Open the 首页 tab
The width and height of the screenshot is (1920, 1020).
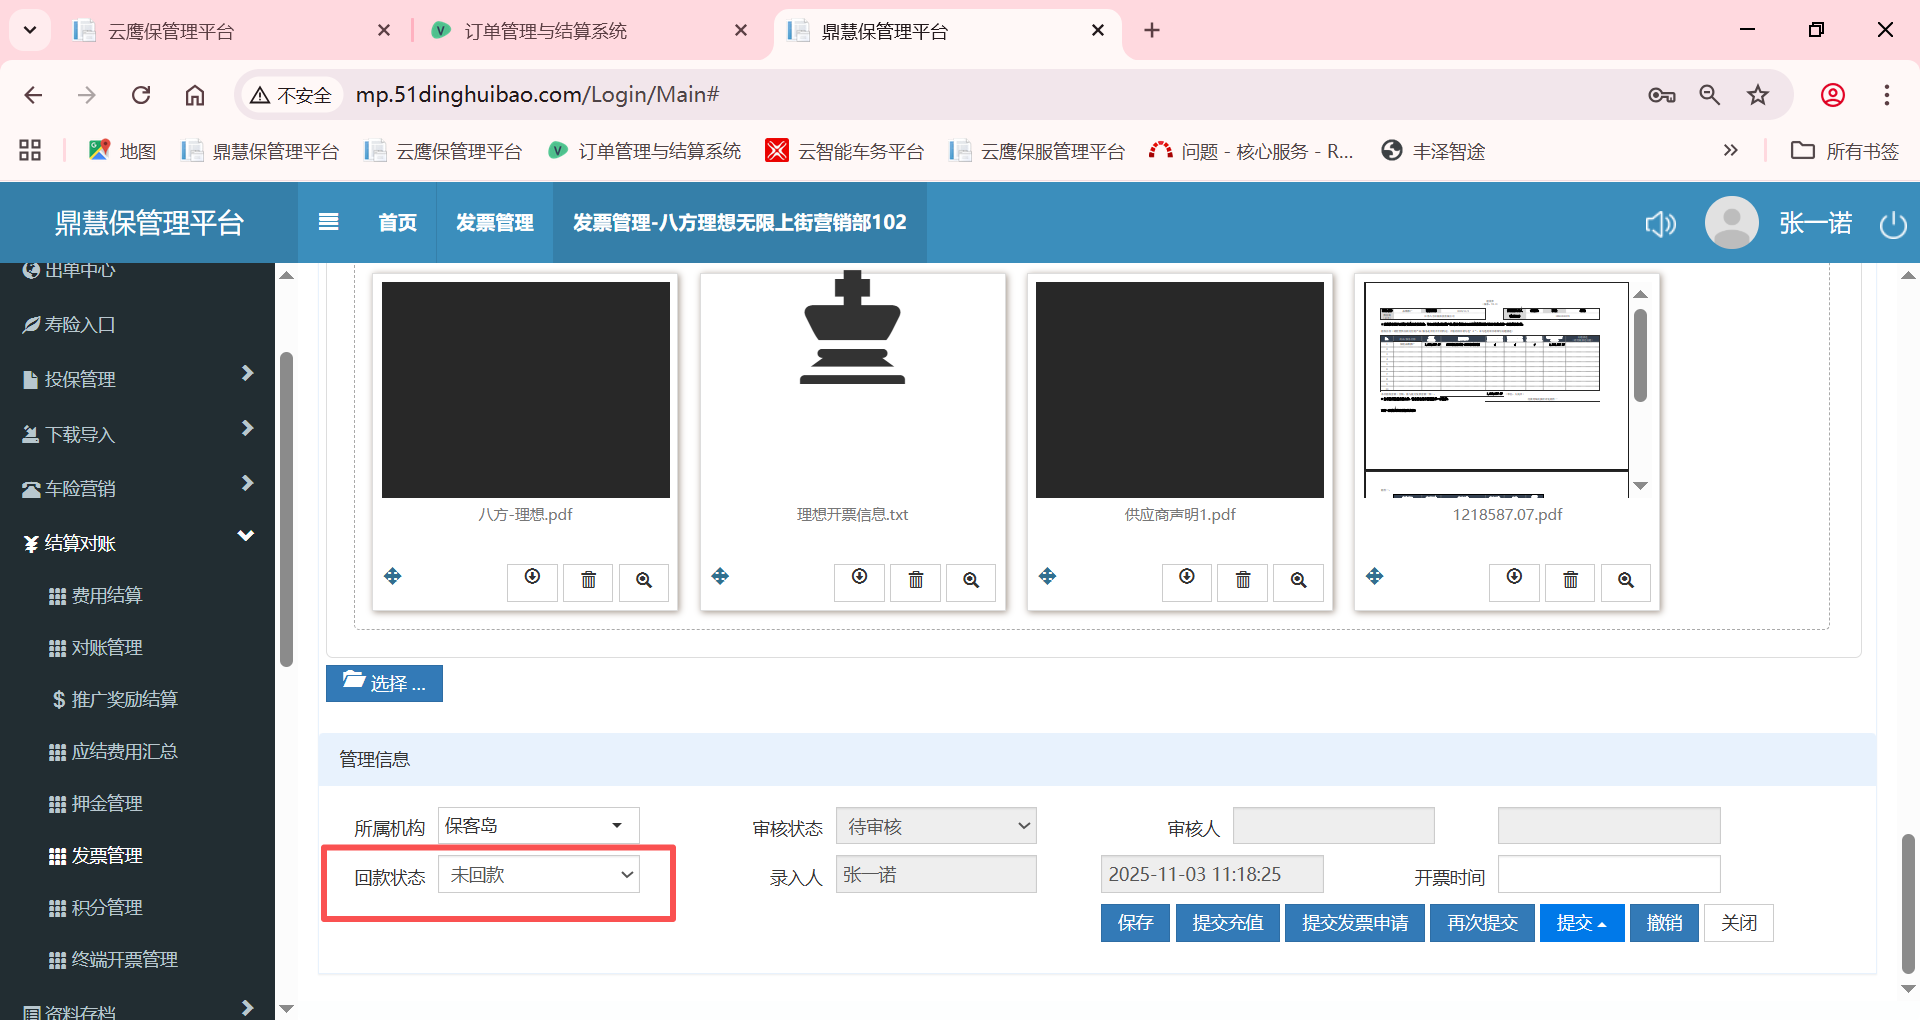point(397,222)
